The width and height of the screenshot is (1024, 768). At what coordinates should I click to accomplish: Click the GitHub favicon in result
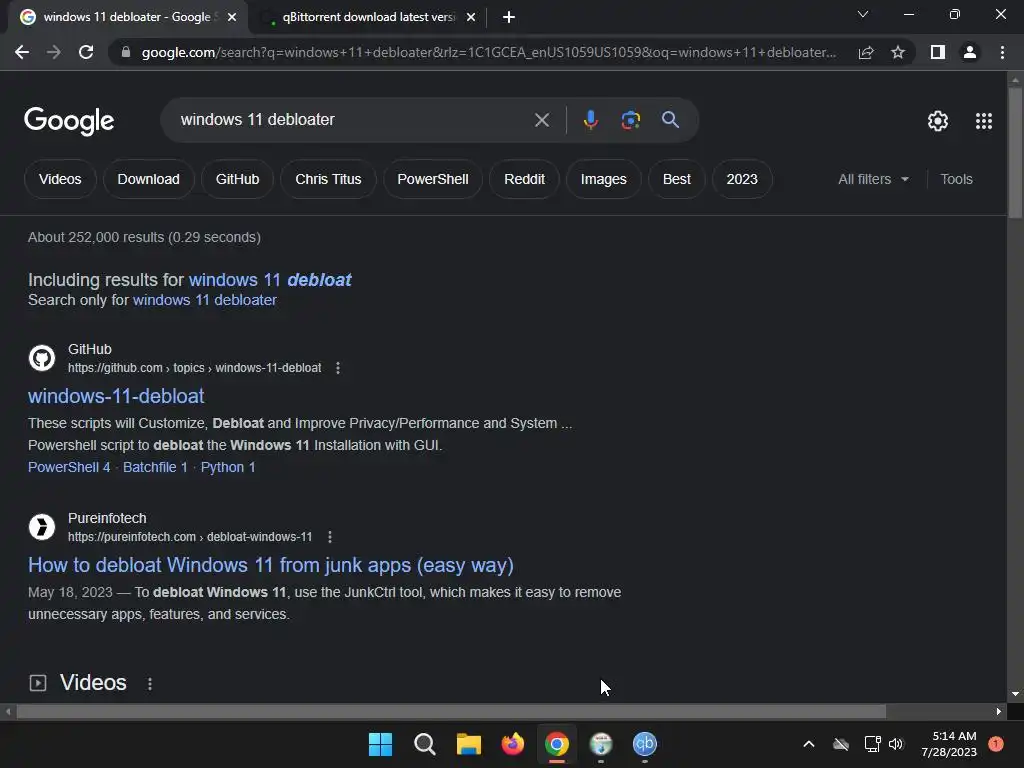click(x=42, y=358)
